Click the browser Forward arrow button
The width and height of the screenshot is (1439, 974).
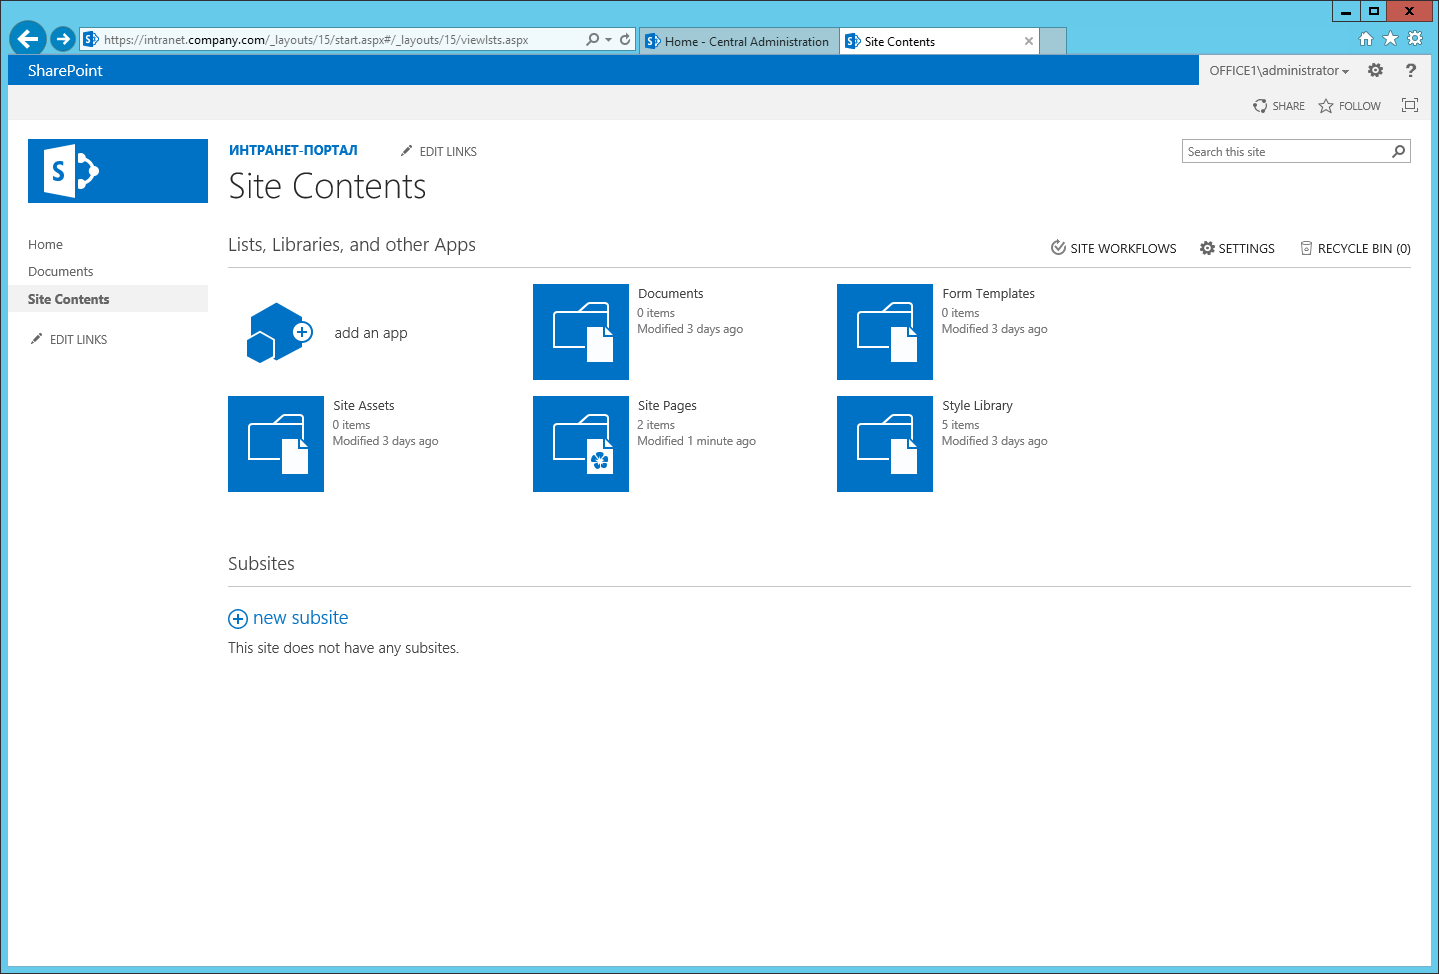tap(63, 39)
